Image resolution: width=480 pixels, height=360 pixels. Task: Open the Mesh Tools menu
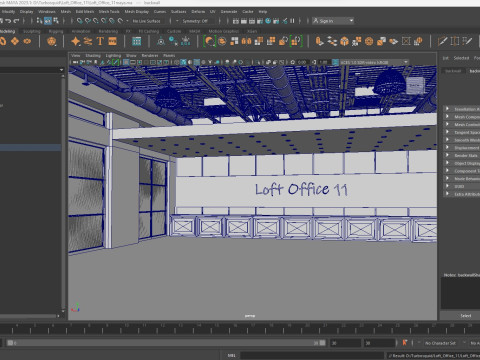coord(109,12)
